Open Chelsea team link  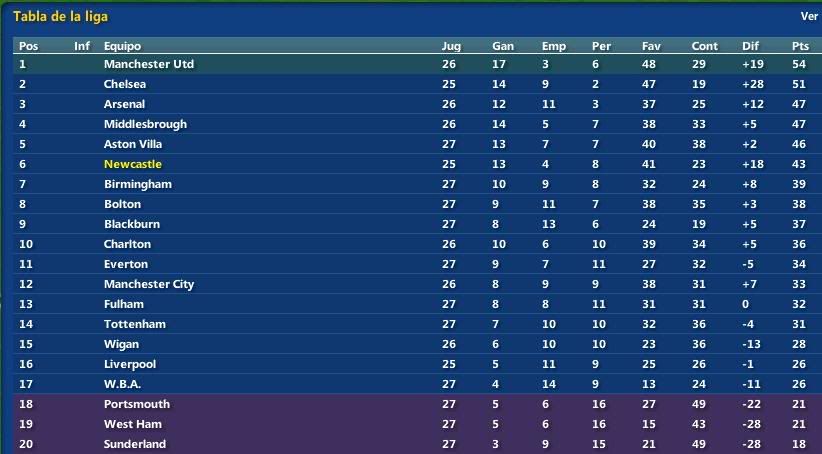(125, 84)
